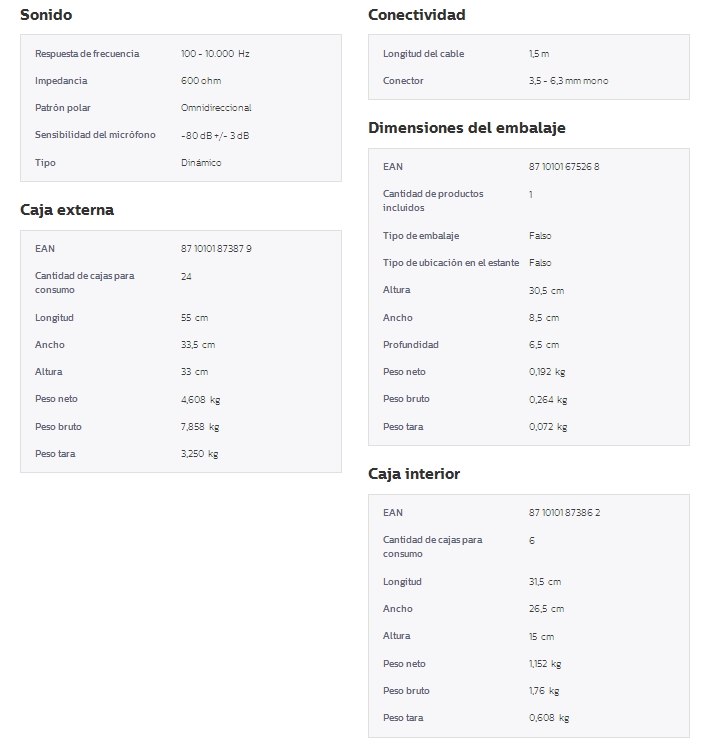
Task: Select the Caja interior heading
Action: pyautogui.click(x=414, y=474)
